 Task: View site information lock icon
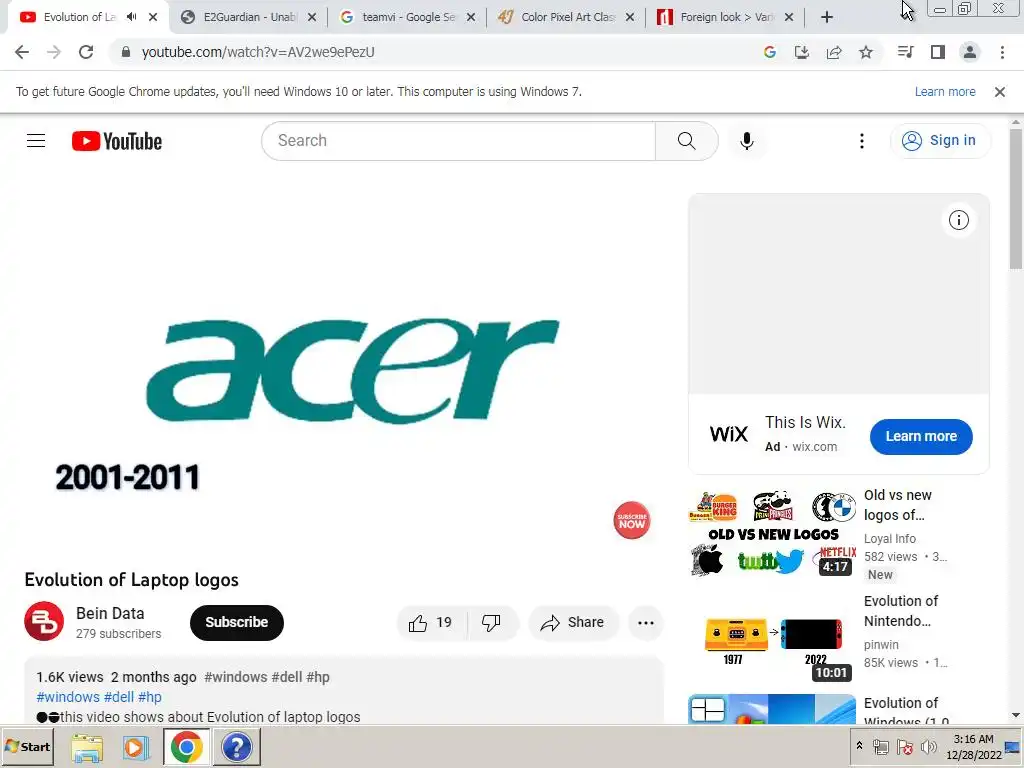pos(126,52)
